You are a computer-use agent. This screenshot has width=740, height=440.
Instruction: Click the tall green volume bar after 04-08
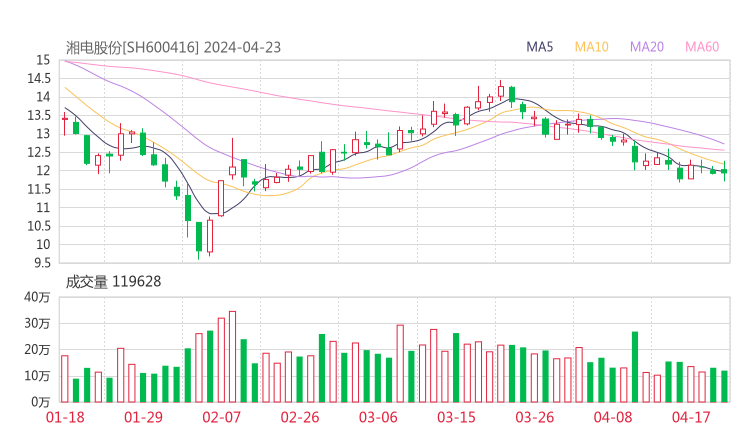tap(635, 367)
